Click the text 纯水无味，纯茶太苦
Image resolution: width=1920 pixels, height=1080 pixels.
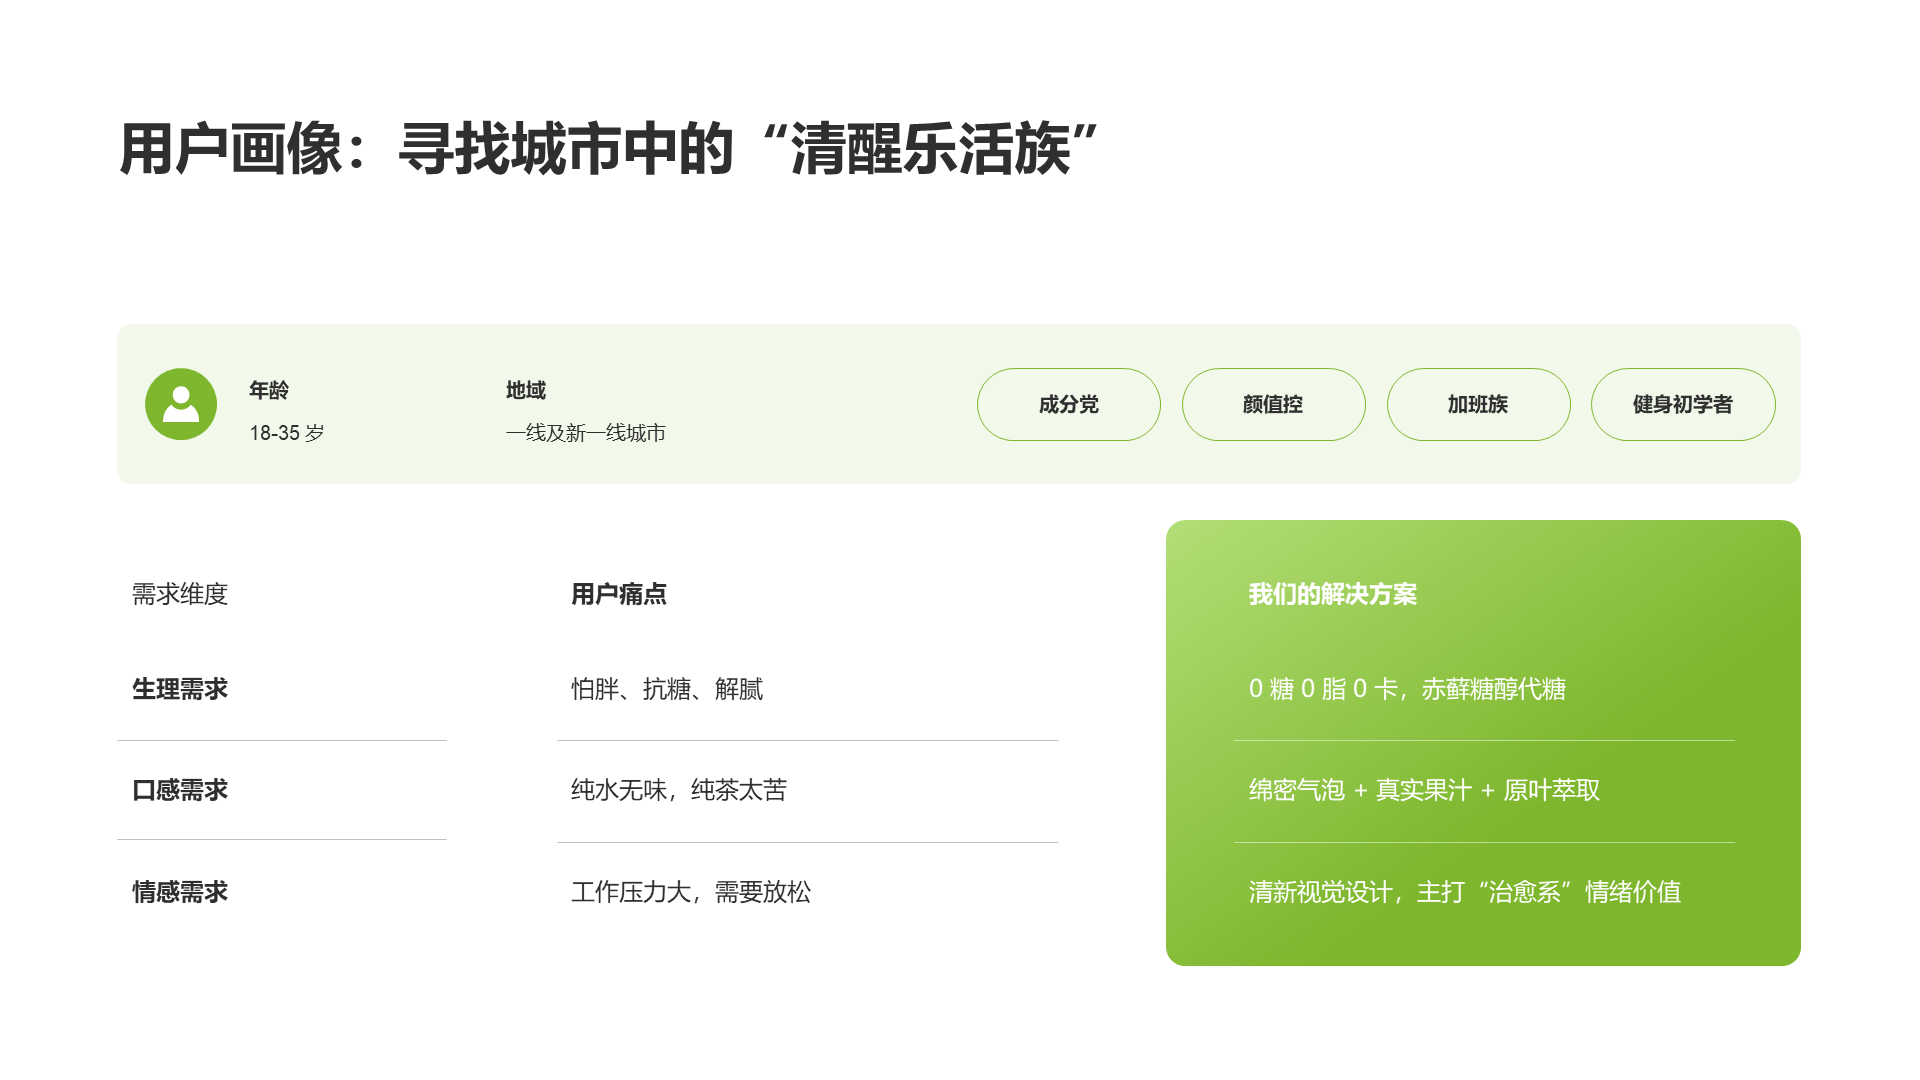click(678, 790)
